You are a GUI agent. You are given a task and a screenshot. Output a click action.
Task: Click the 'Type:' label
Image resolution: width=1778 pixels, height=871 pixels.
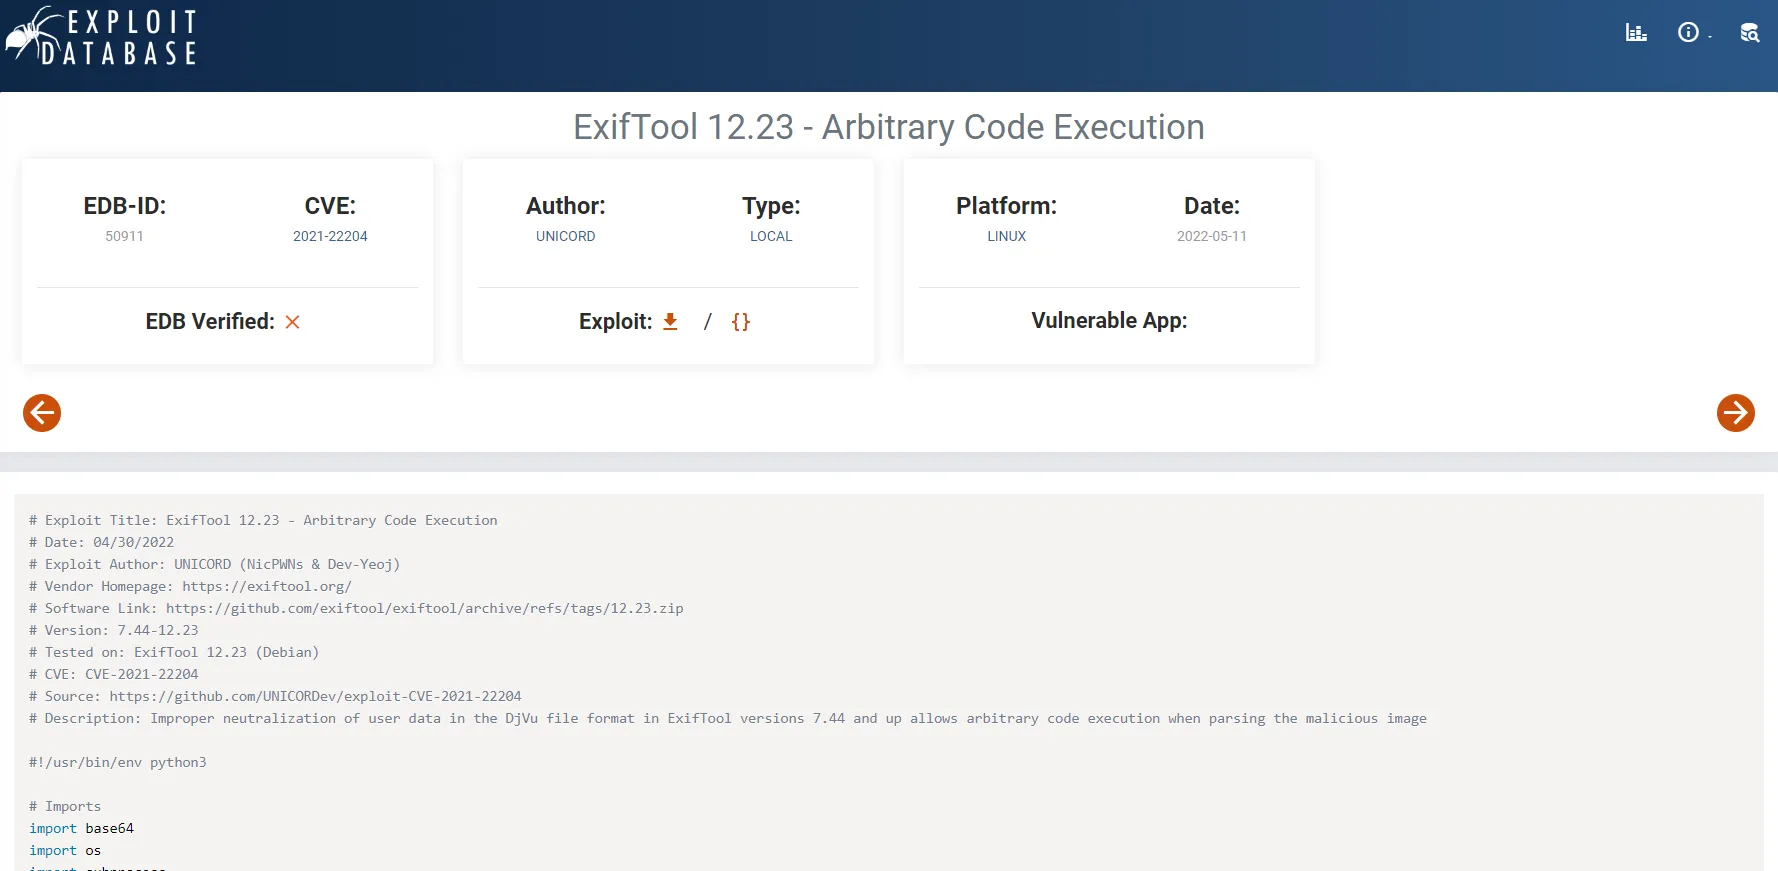tap(771, 206)
